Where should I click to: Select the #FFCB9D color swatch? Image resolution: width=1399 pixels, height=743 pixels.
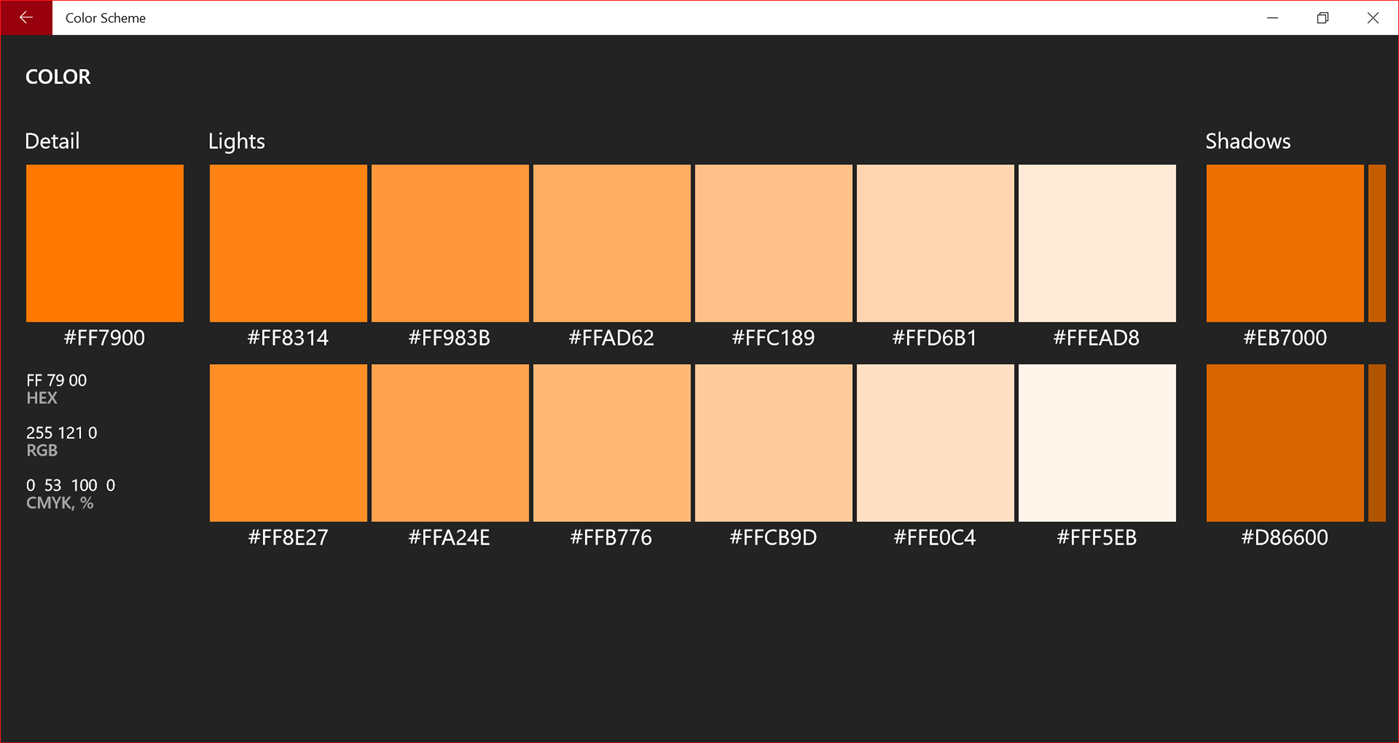click(773, 442)
